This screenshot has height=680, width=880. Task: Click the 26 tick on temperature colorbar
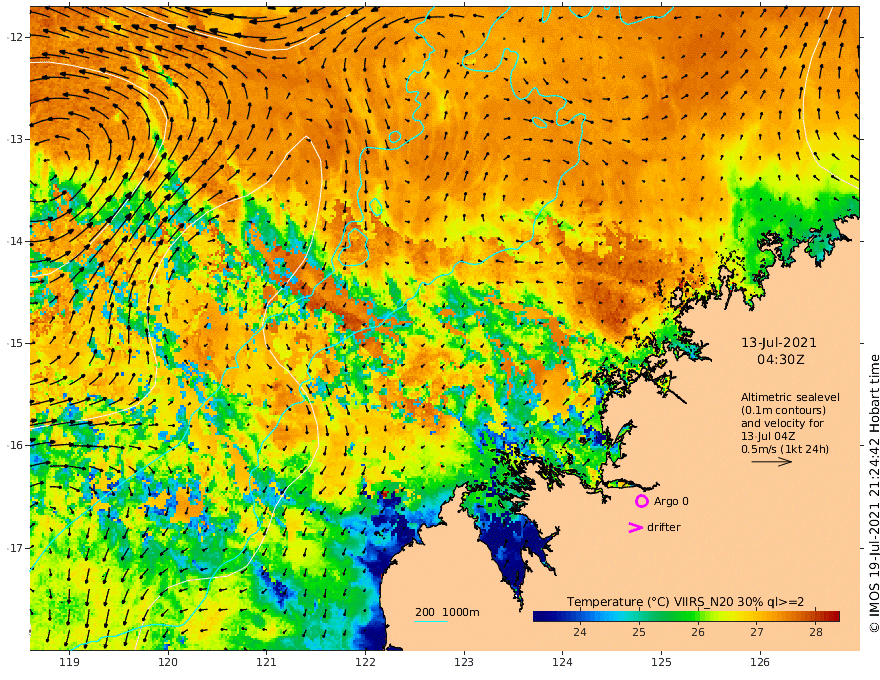click(x=698, y=632)
